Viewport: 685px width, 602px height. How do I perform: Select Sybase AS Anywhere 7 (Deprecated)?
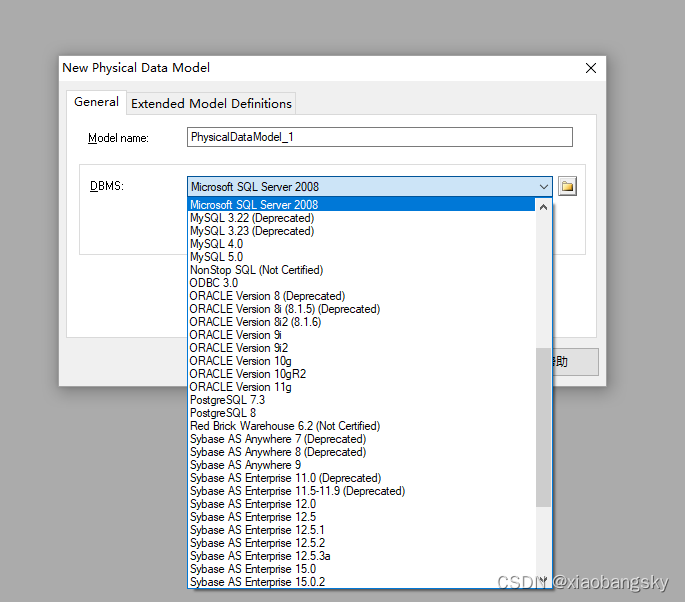pyautogui.click(x=361, y=439)
